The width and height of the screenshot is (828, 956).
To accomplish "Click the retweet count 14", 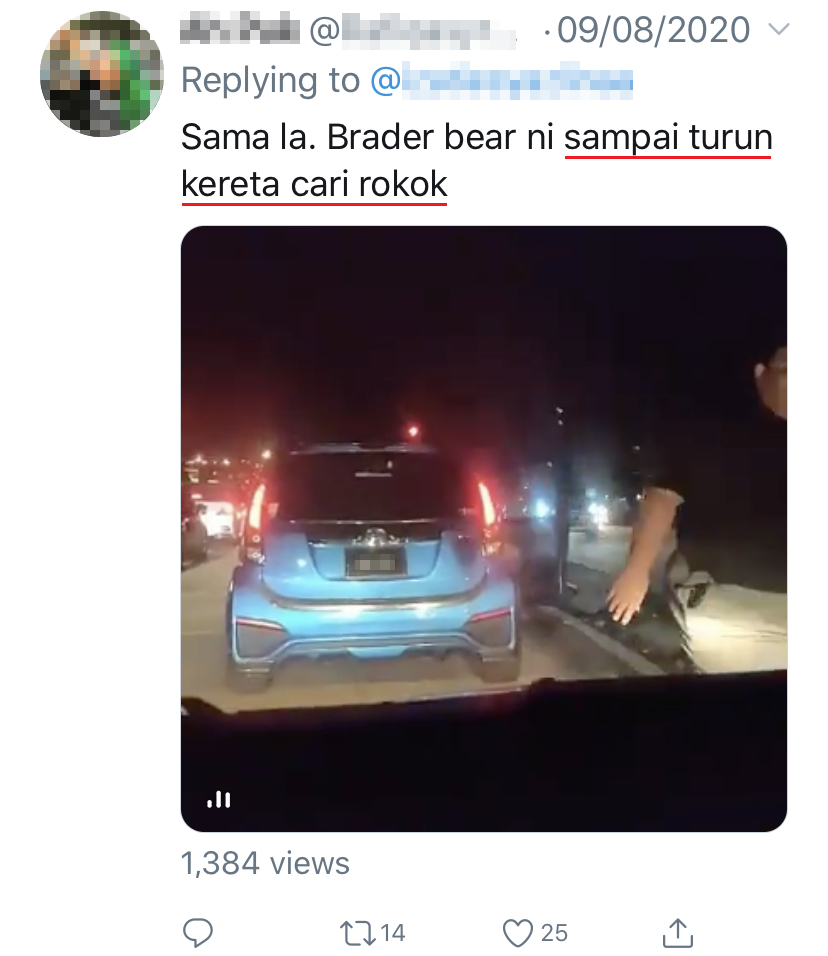I will pyautogui.click(x=393, y=933).
